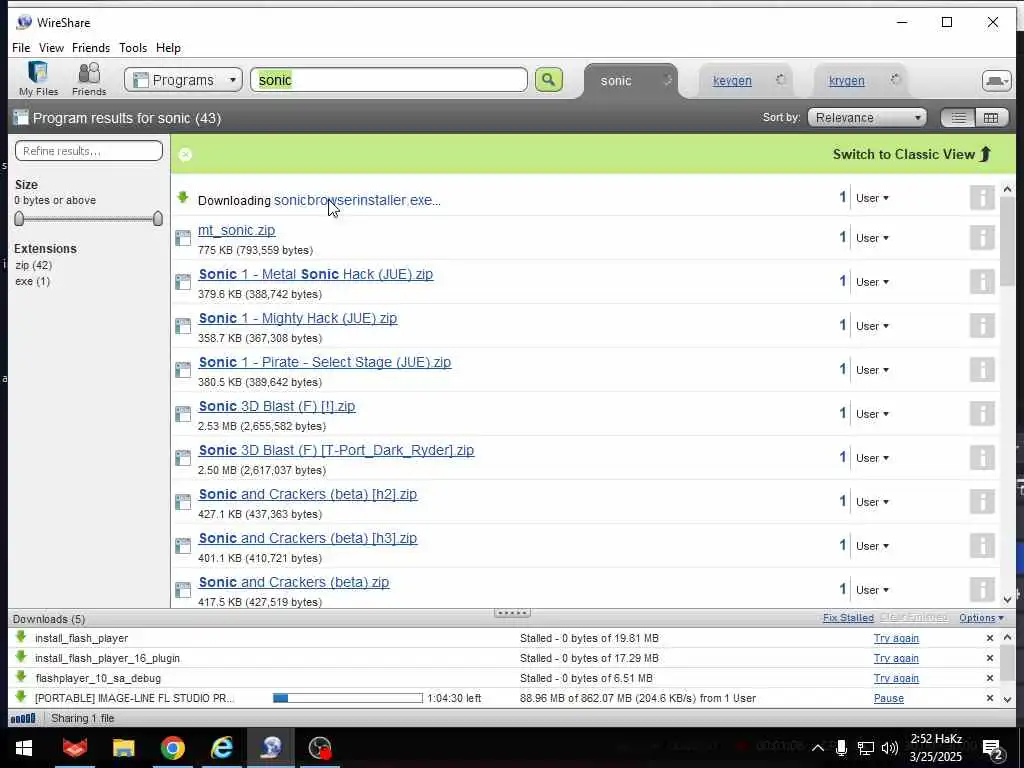The width and height of the screenshot is (1024, 768).
Task: Dismiss the green banner with its close icon
Action: tap(185, 154)
